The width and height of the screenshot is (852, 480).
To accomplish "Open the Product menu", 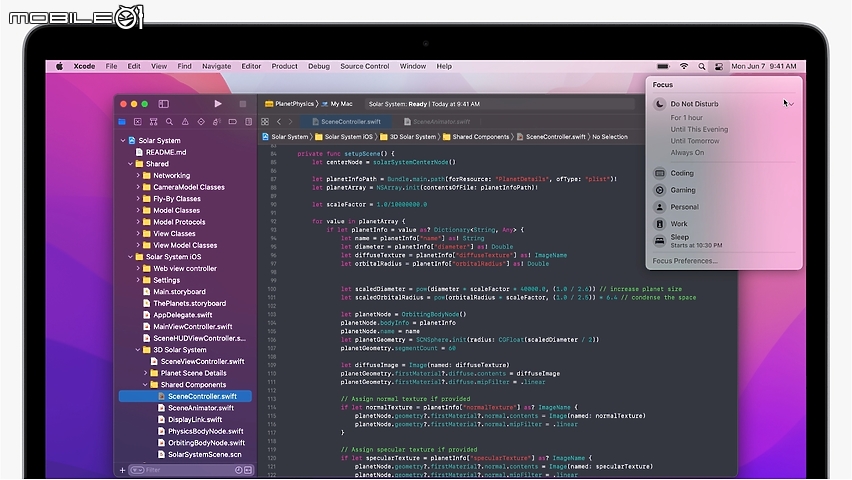I will 284,66.
